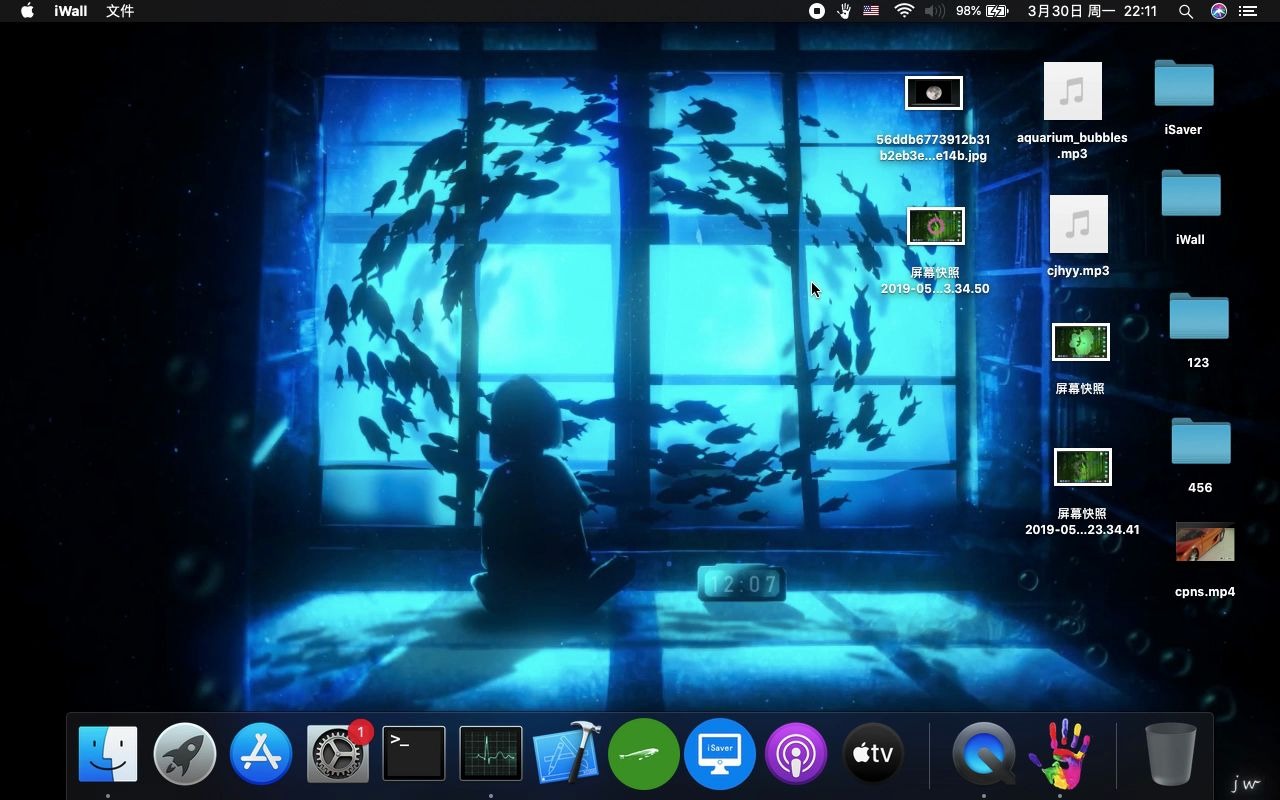The image size is (1280, 800).
Task: Check battery status at 98%
Action: 982,11
